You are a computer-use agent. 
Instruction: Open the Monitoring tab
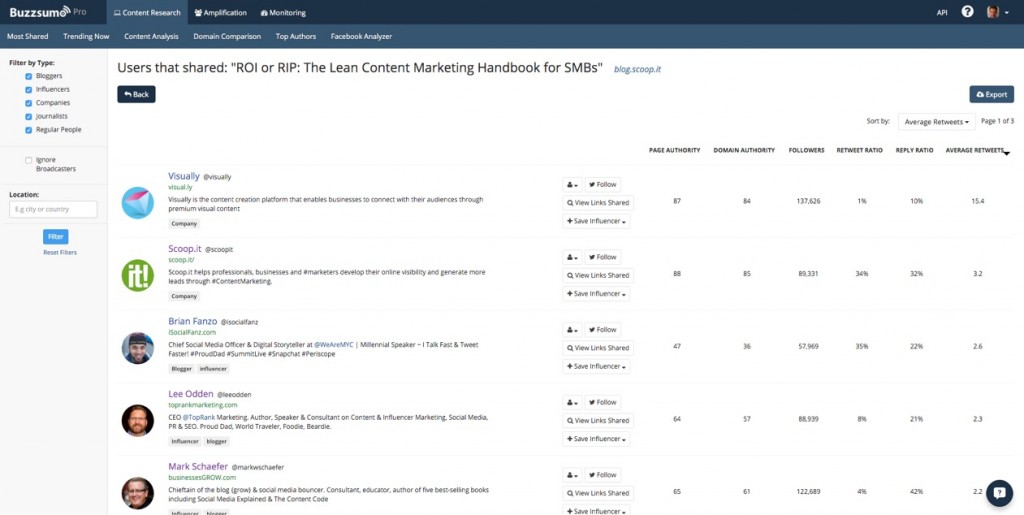point(283,12)
